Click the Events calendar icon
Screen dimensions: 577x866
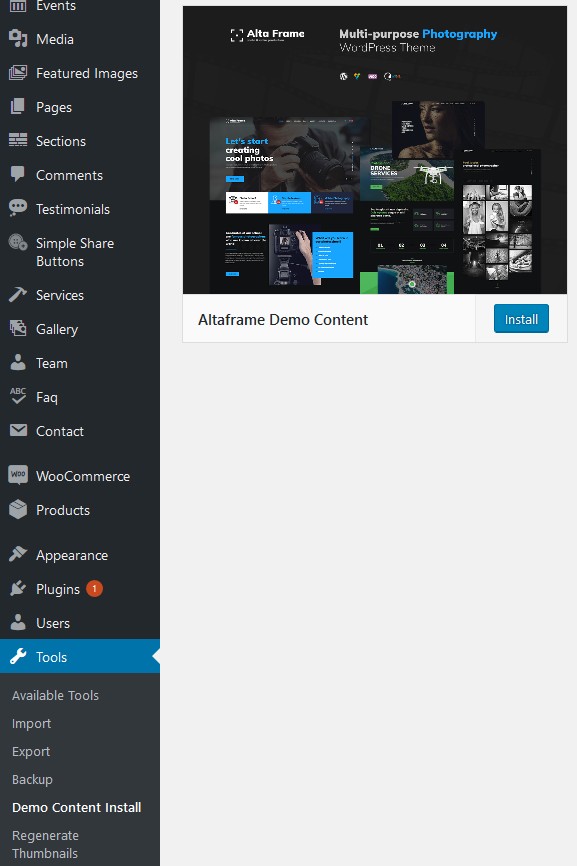(x=18, y=6)
